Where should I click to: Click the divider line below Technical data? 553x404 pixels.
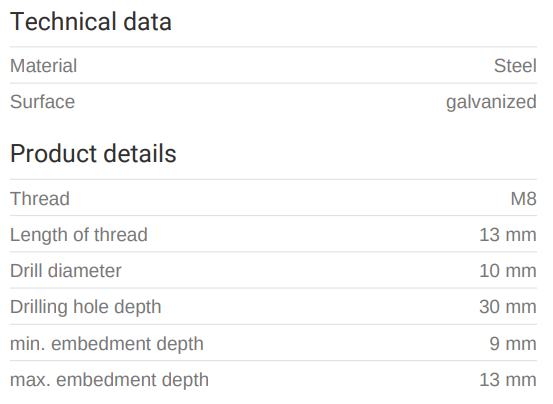pyautogui.click(x=273, y=47)
